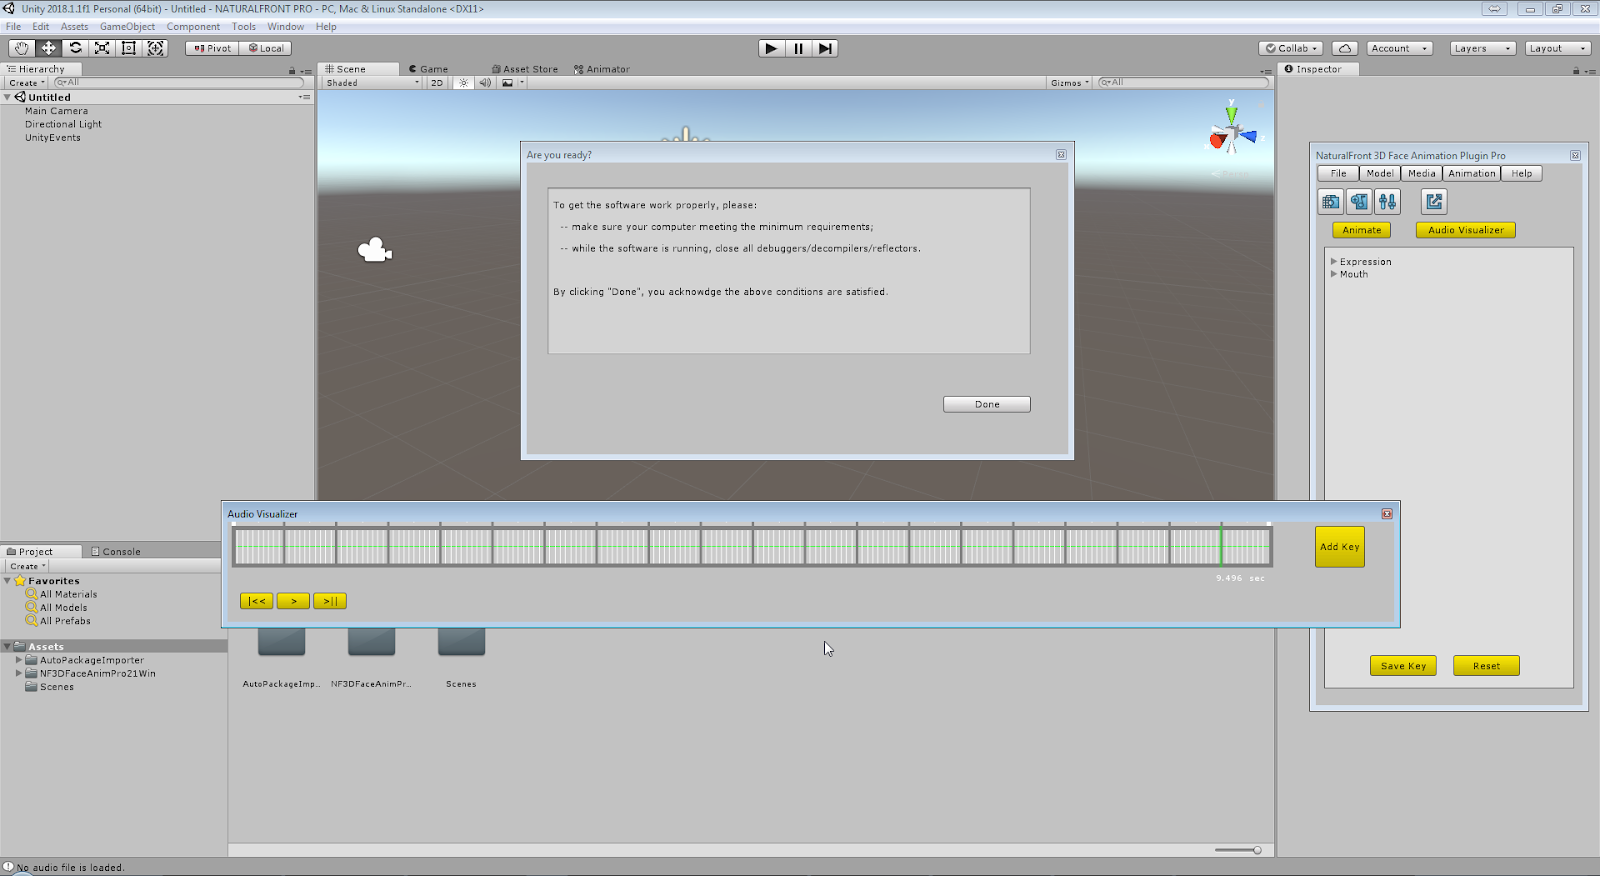Collapse the Untitled scene in Hierarchy
1600x876 pixels.
[x=8, y=97]
